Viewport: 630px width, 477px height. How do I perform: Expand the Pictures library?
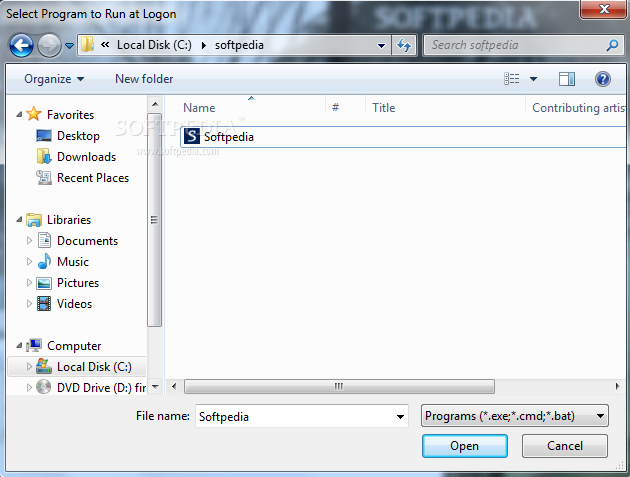29,283
